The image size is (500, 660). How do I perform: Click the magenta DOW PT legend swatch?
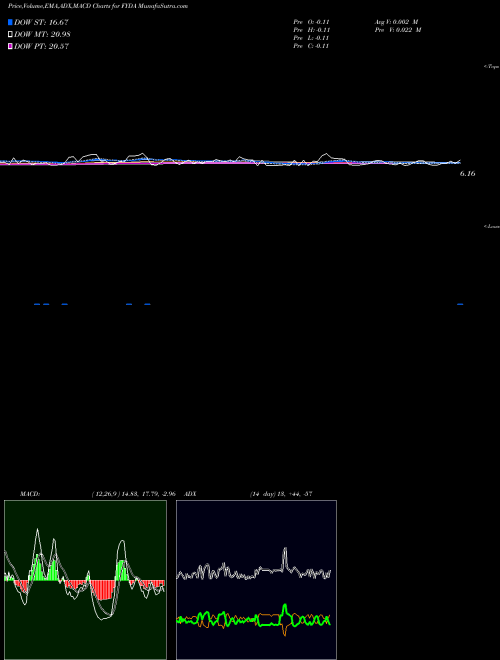point(10,46)
